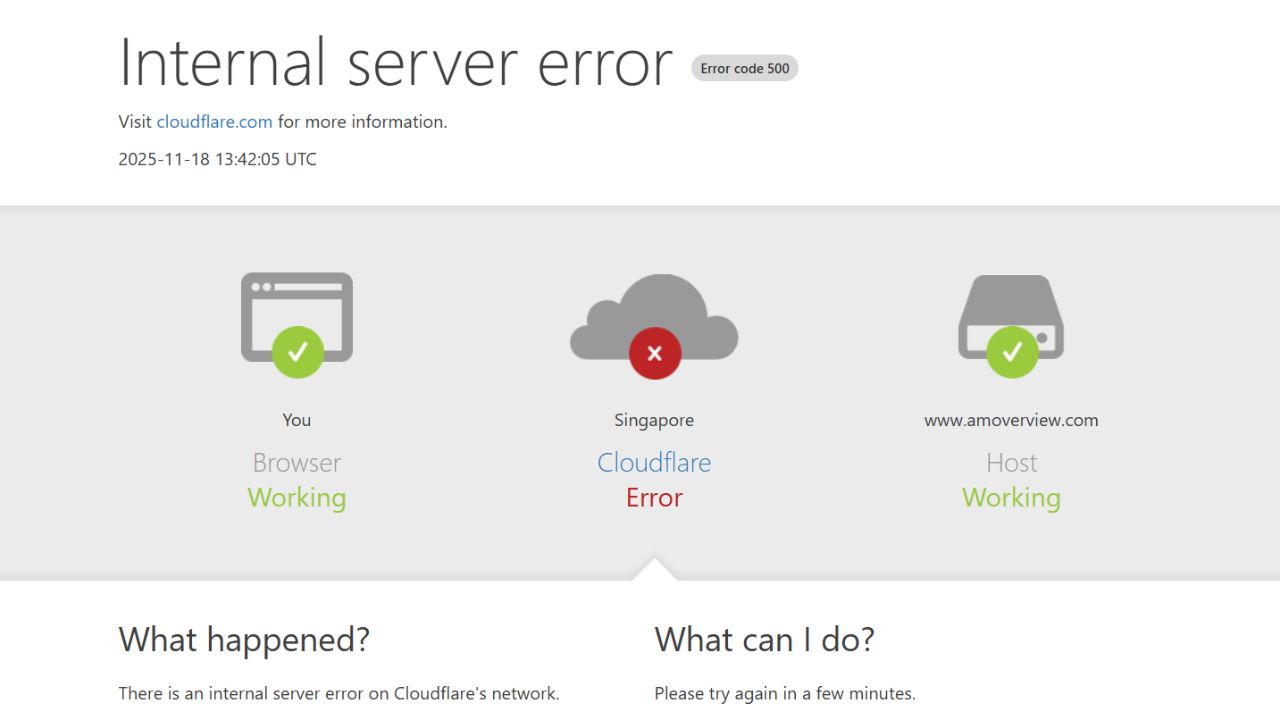The height and width of the screenshot is (720, 1280).
Task: Open the cloudflare.com link for more information
Action: coord(214,121)
